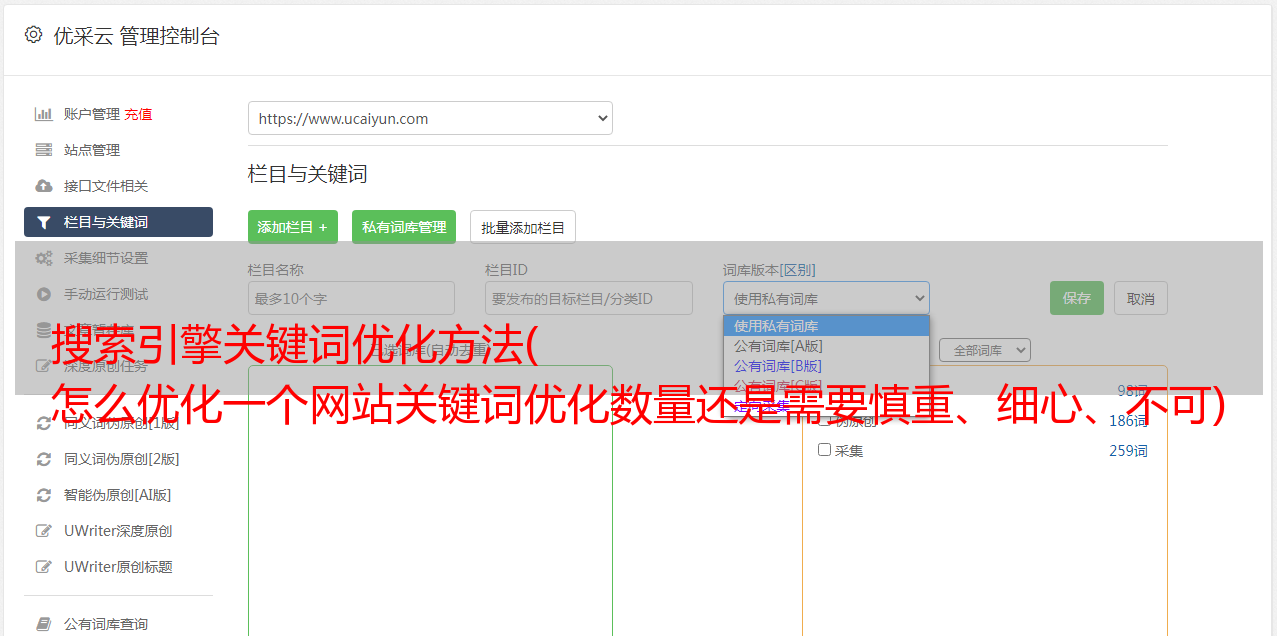Image resolution: width=1277 pixels, height=636 pixels.
Task: Expand the https://www.ucaiyun.com site selector
Action: click(430, 118)
